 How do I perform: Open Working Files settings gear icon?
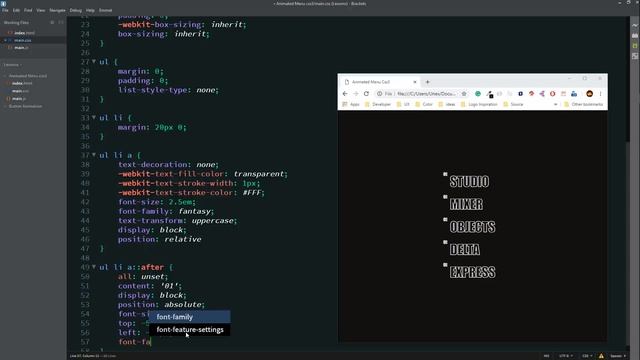point(52,22)
